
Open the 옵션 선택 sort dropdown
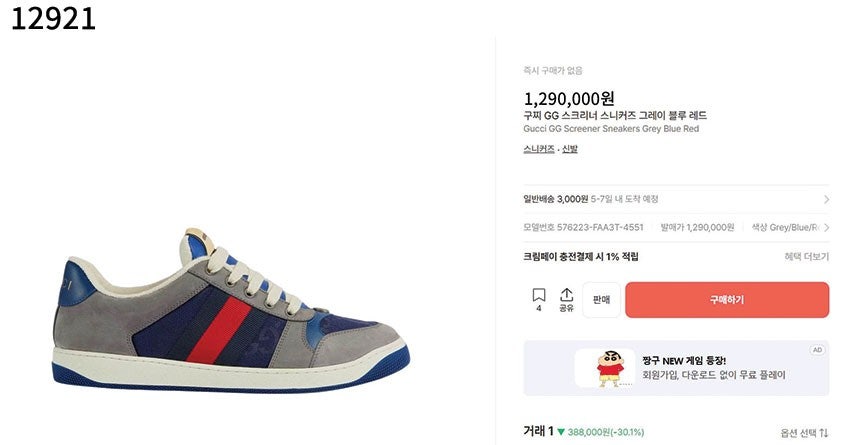click(x=804, y=432)
